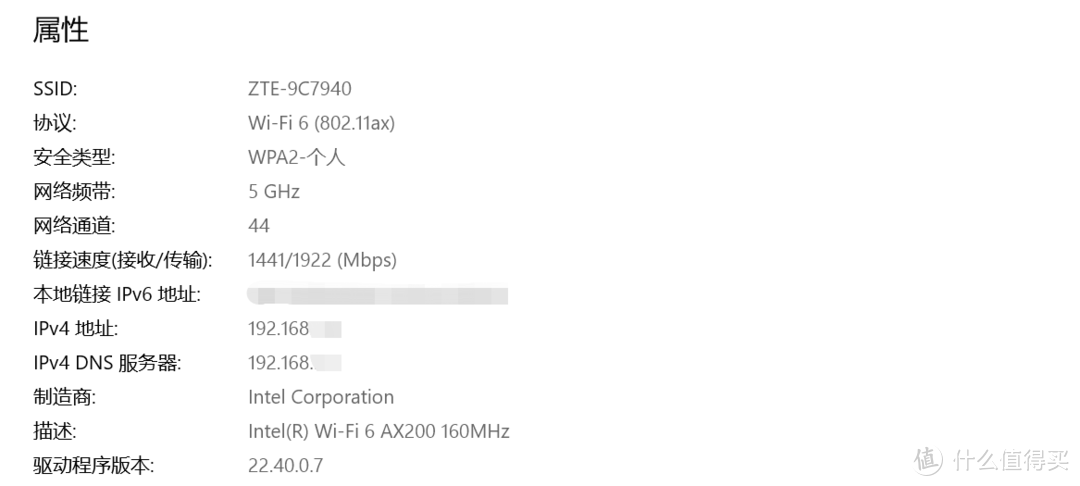Click the 本地链接 IPv6 地址 label
The height and width of the screenshot is (486, 1080).
pyautogui.click(x=116, y=295)
